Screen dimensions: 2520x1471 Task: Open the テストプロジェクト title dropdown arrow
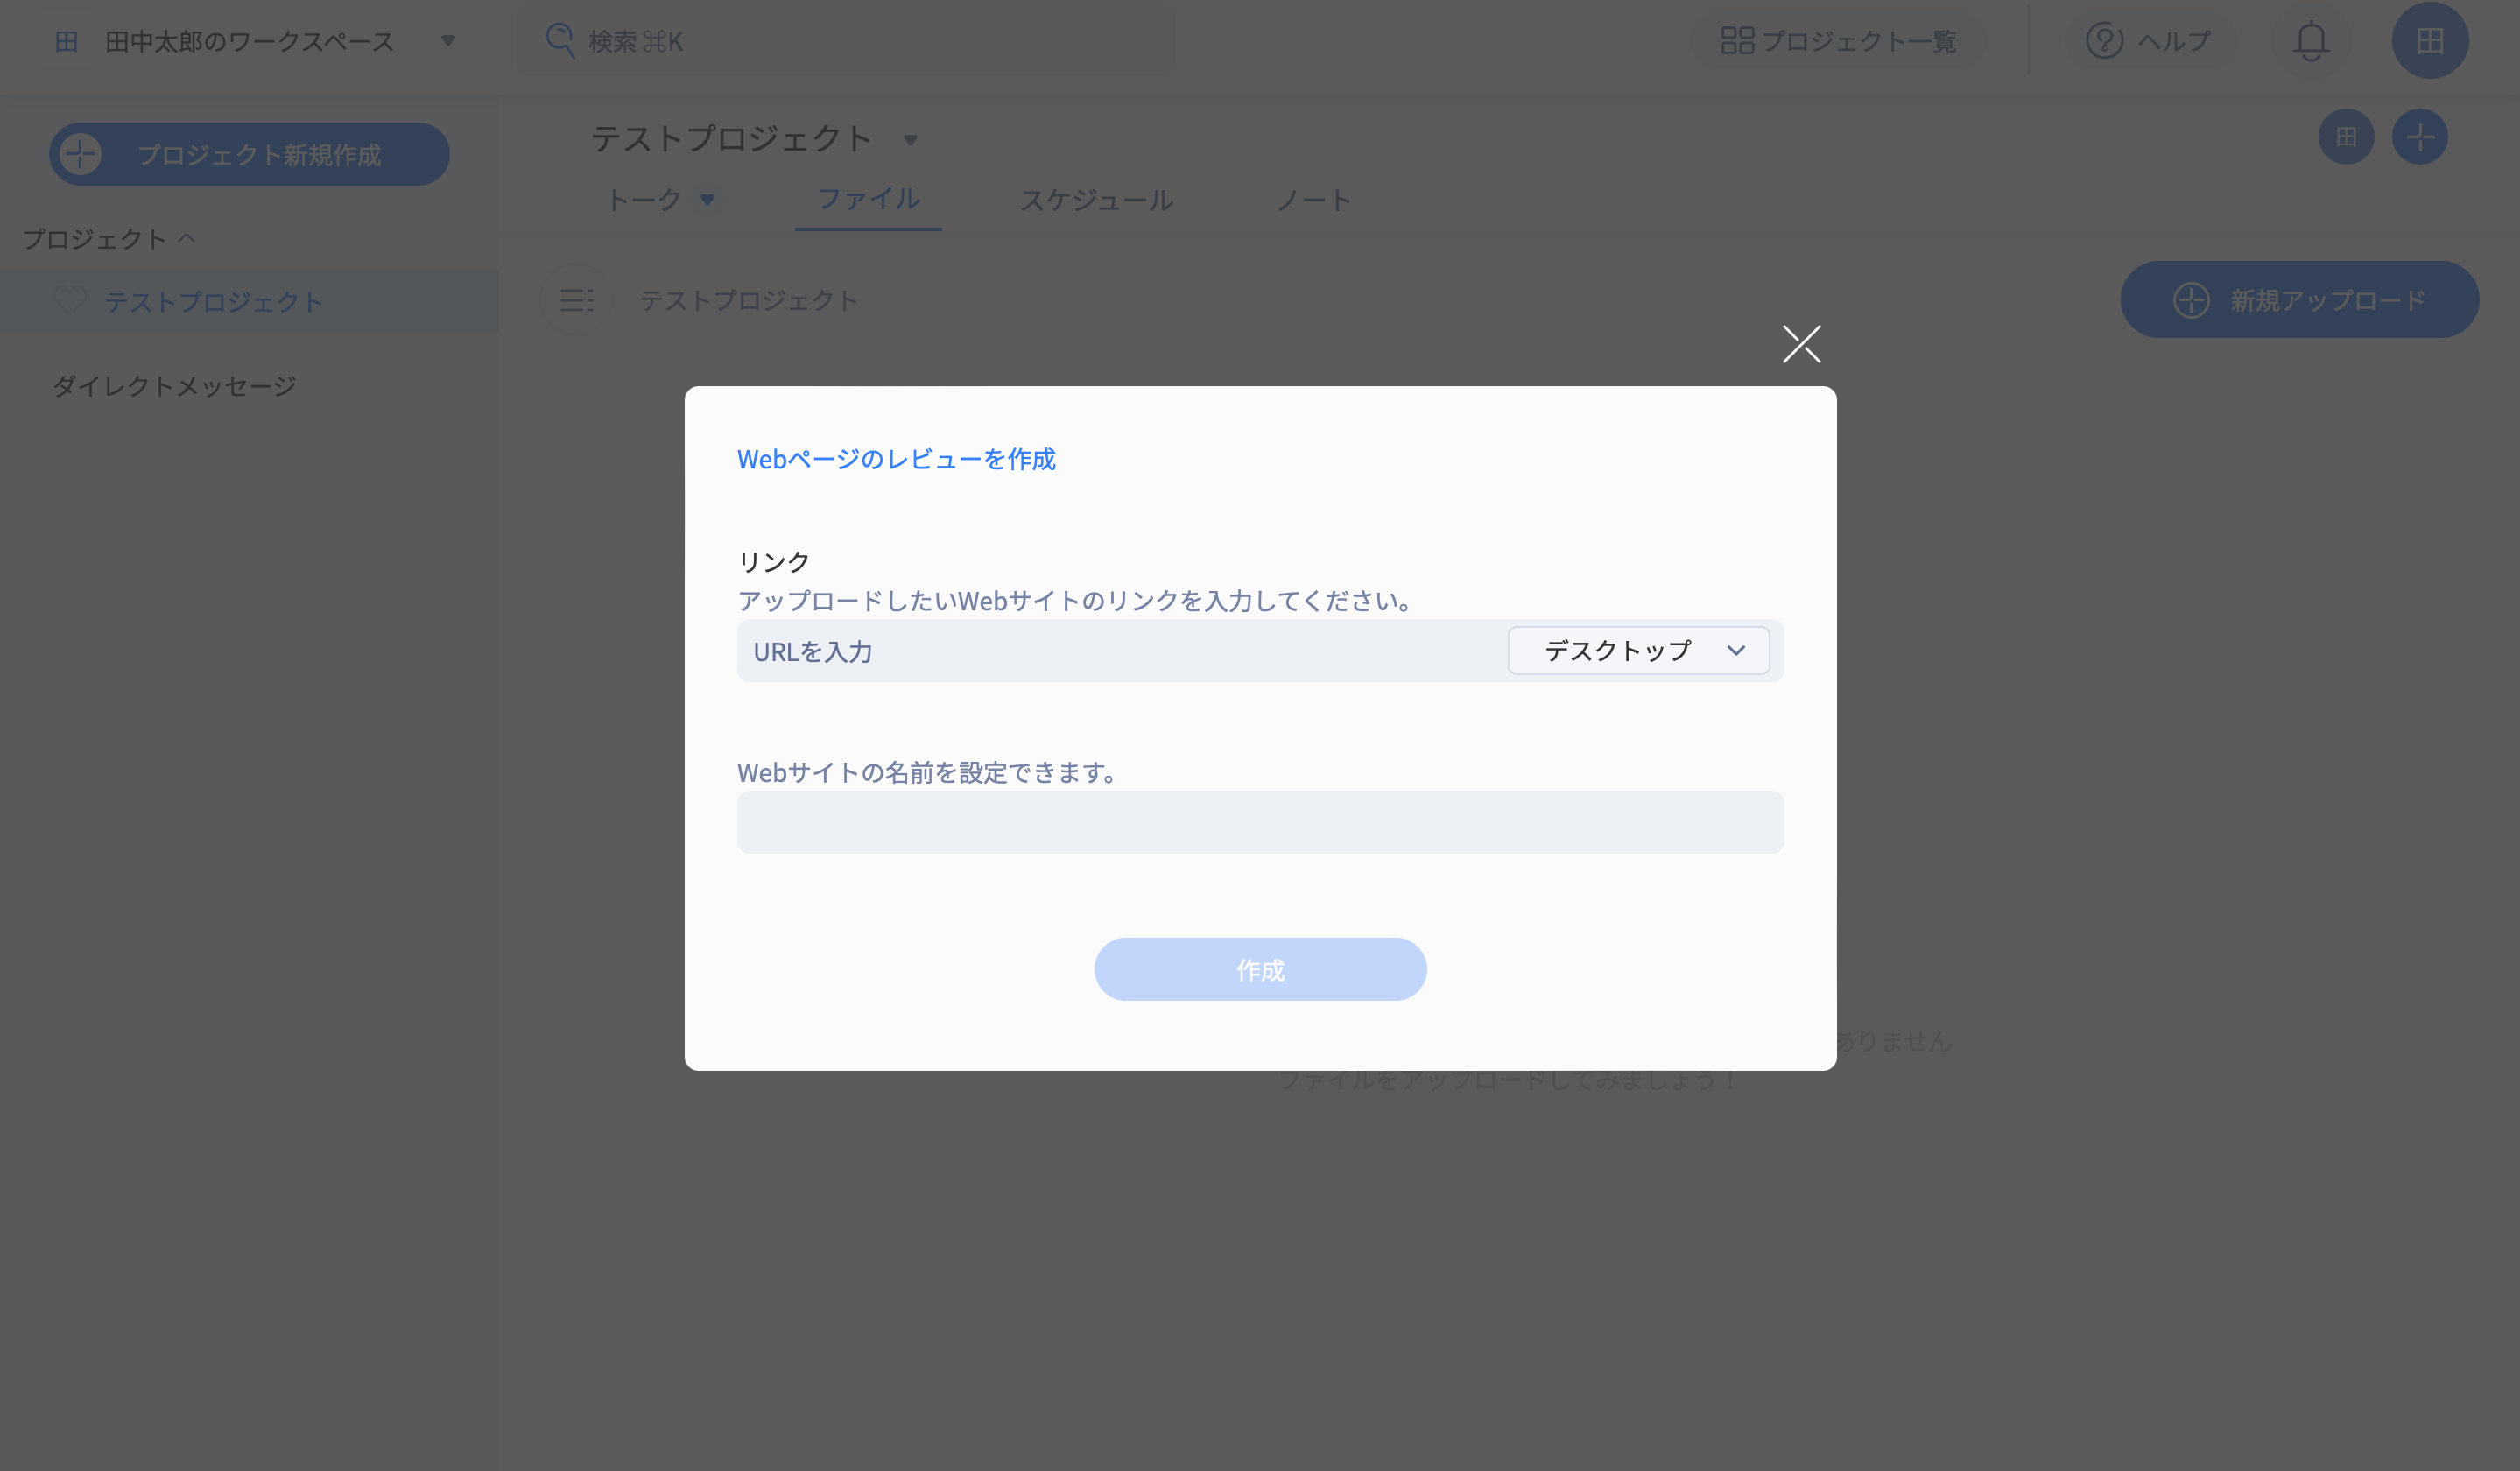pyautogui.click(x=910, y=140)
